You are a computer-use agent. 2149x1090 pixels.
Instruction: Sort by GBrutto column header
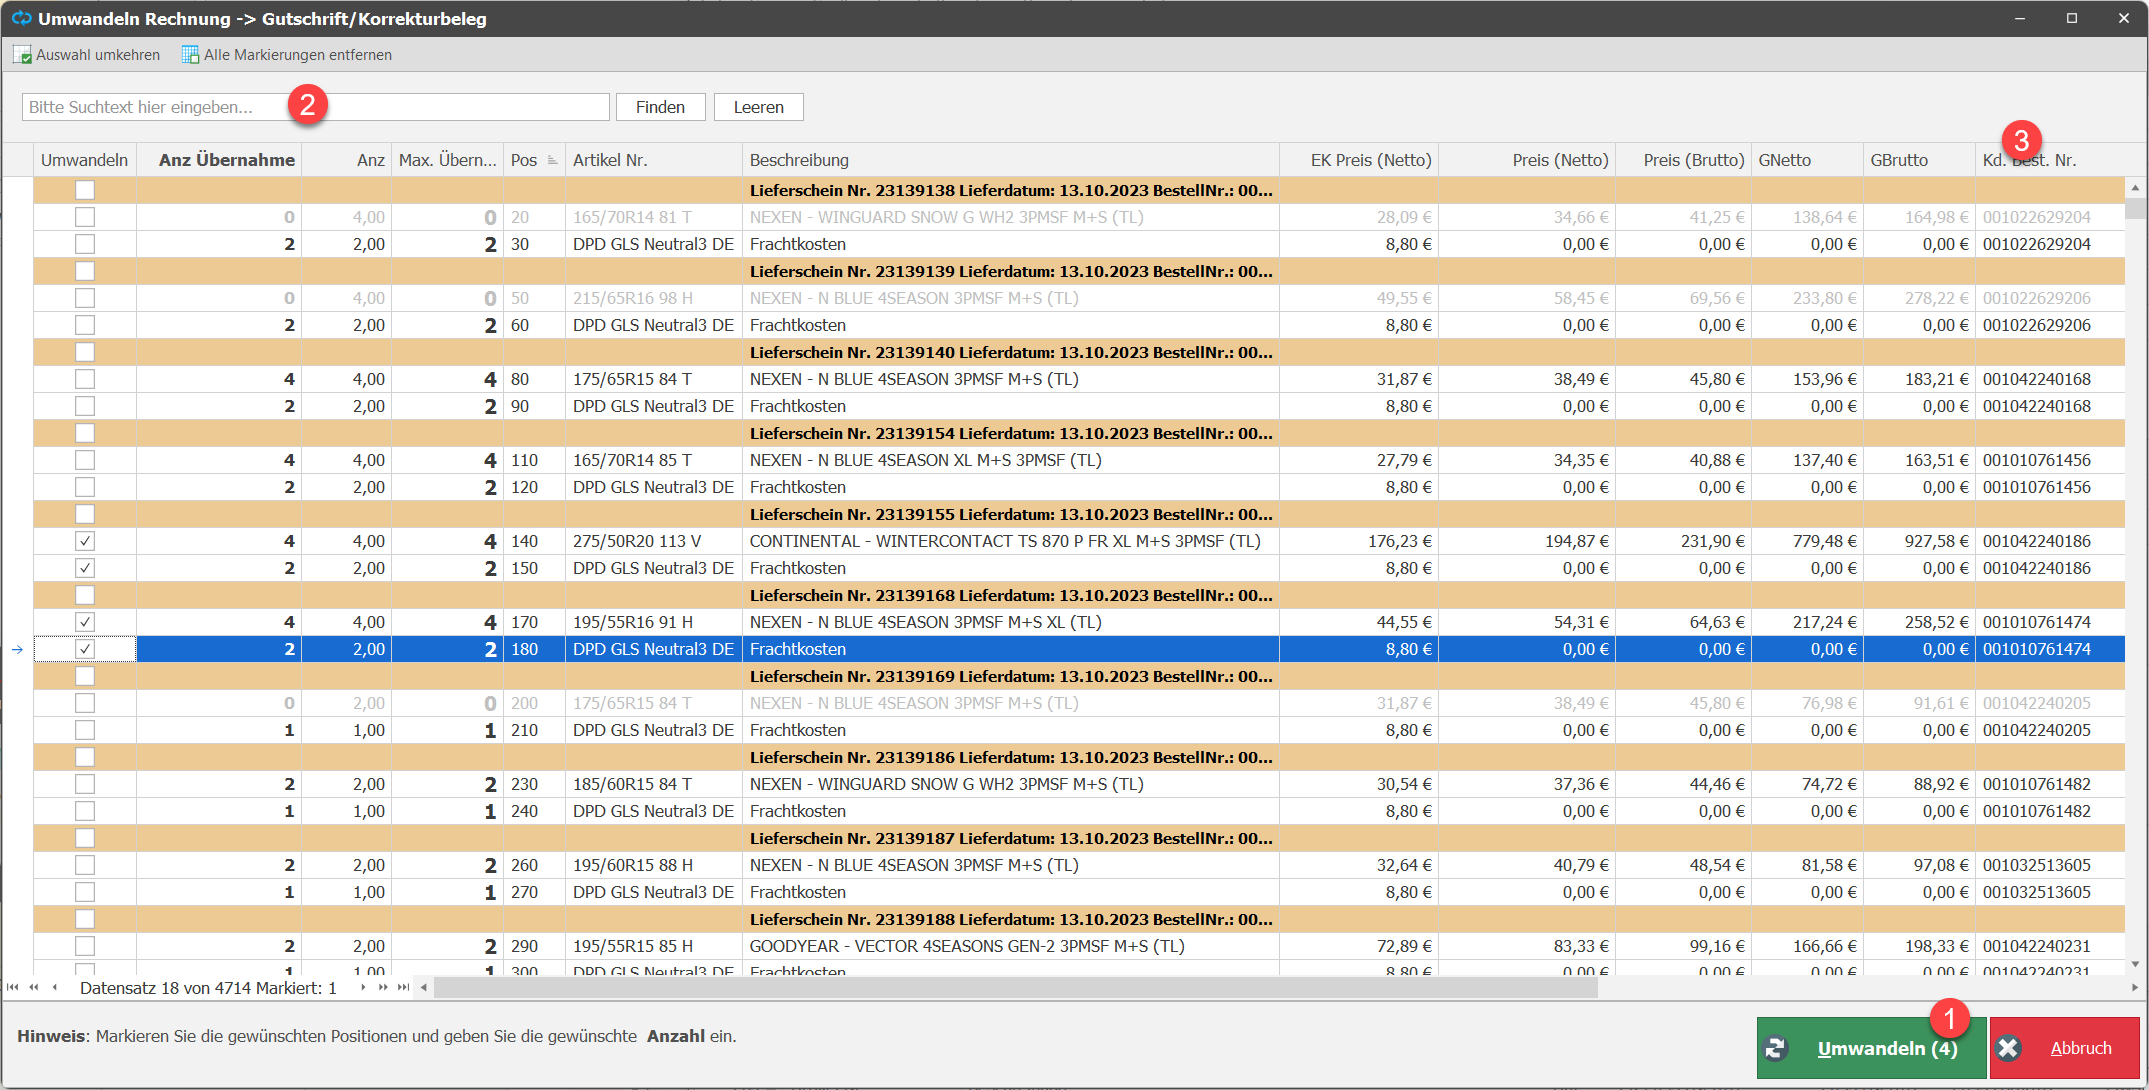1920,160
